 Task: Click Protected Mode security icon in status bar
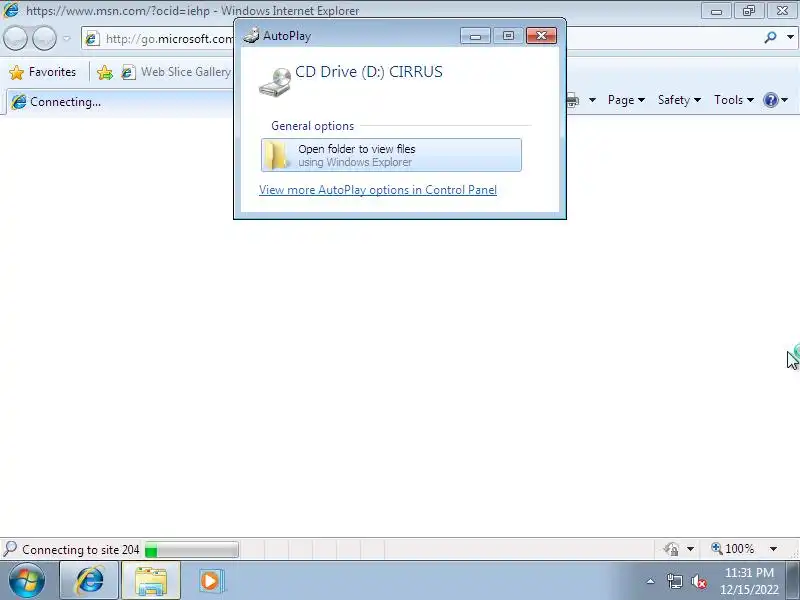coord(671,549)
